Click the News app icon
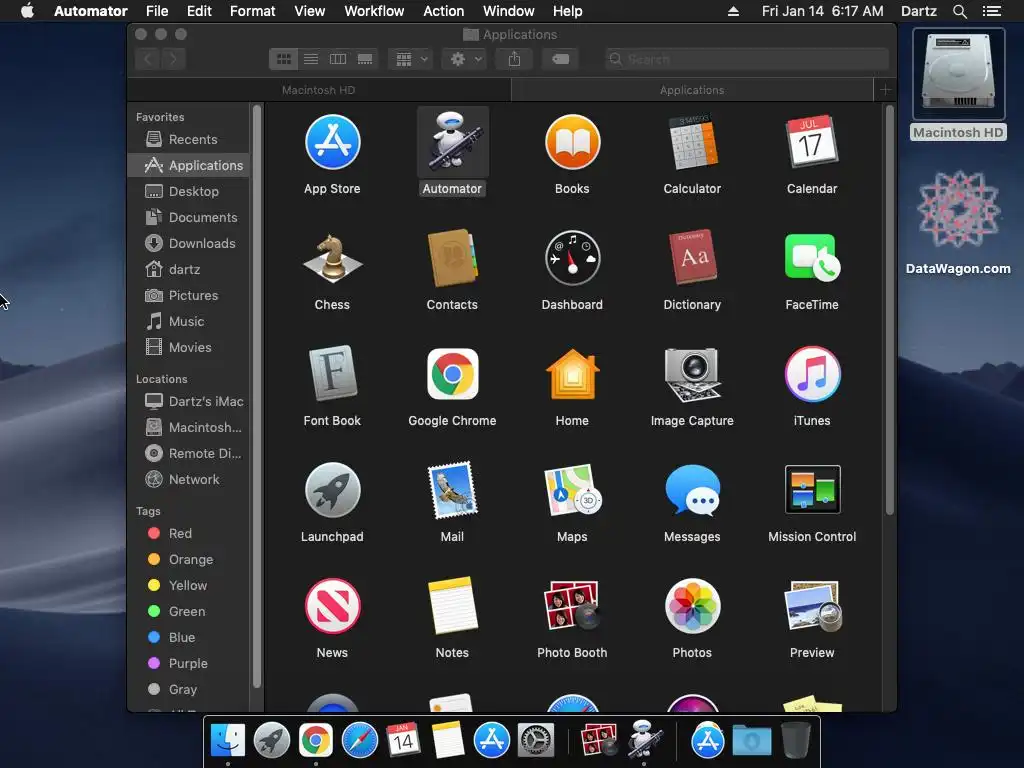This screenshot has height=768, width=1024. tap(332, 606)
